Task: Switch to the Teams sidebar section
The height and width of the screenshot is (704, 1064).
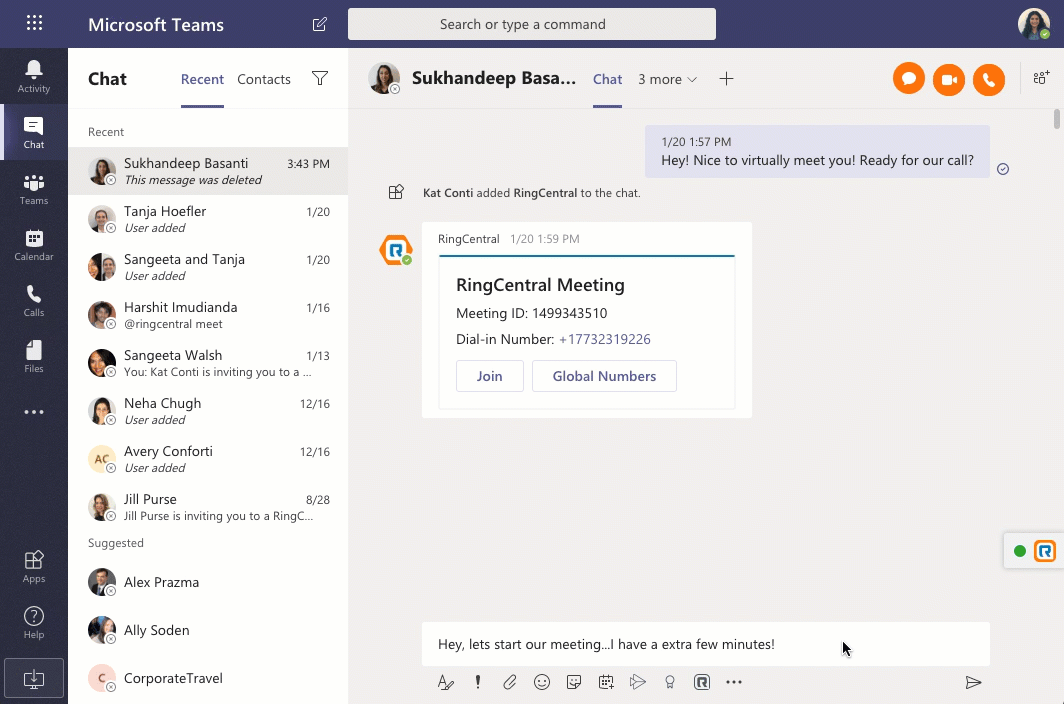Action: pyautogui.click(x=33, y=188)
